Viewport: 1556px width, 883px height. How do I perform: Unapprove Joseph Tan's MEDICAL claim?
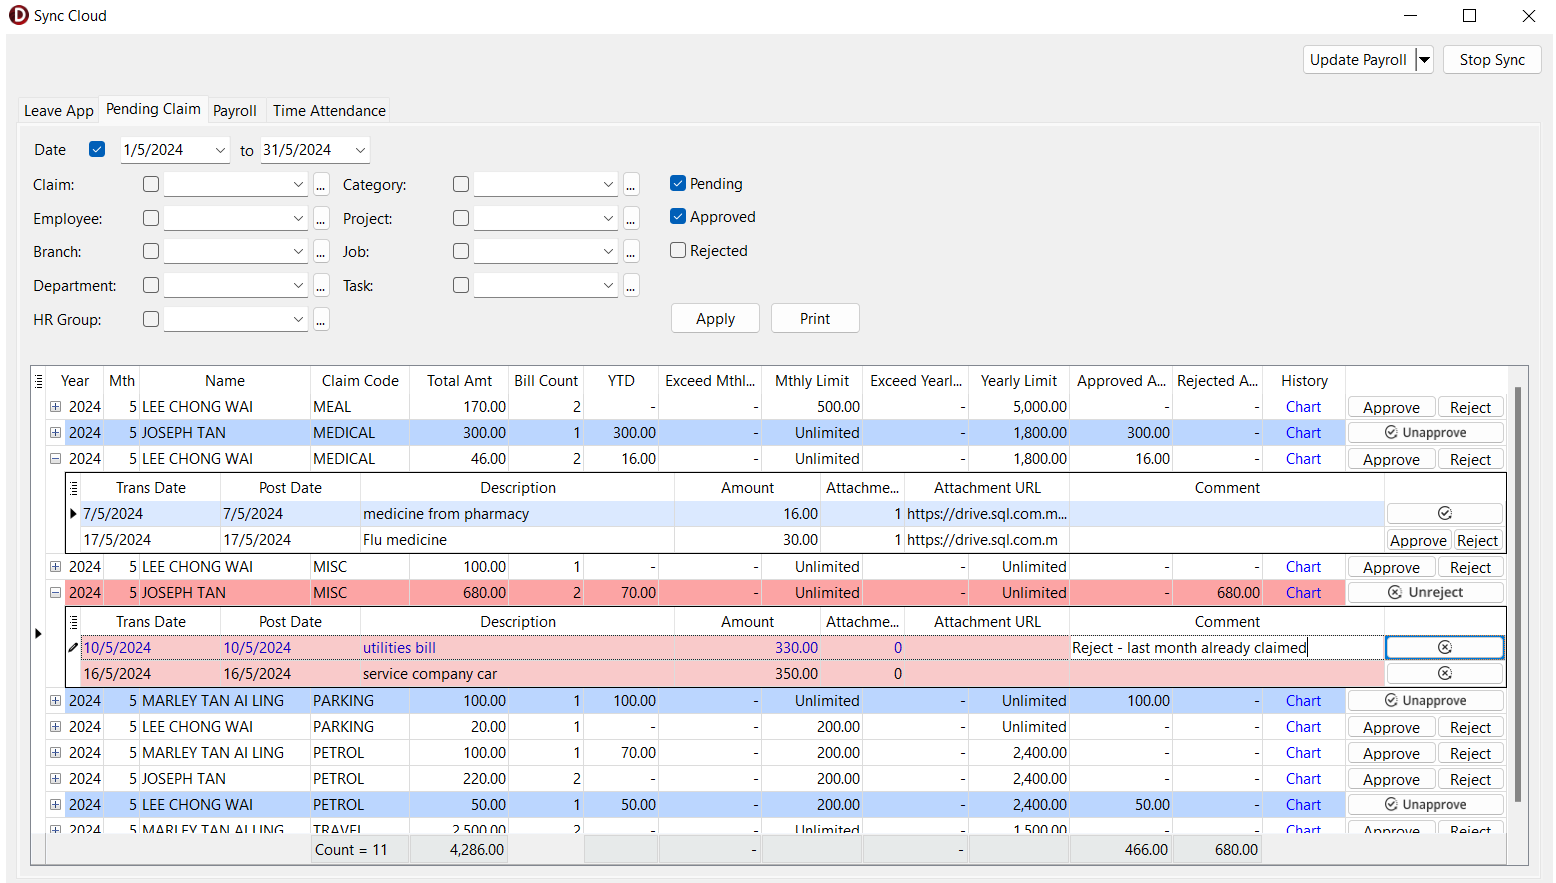tap(1425, 433)
